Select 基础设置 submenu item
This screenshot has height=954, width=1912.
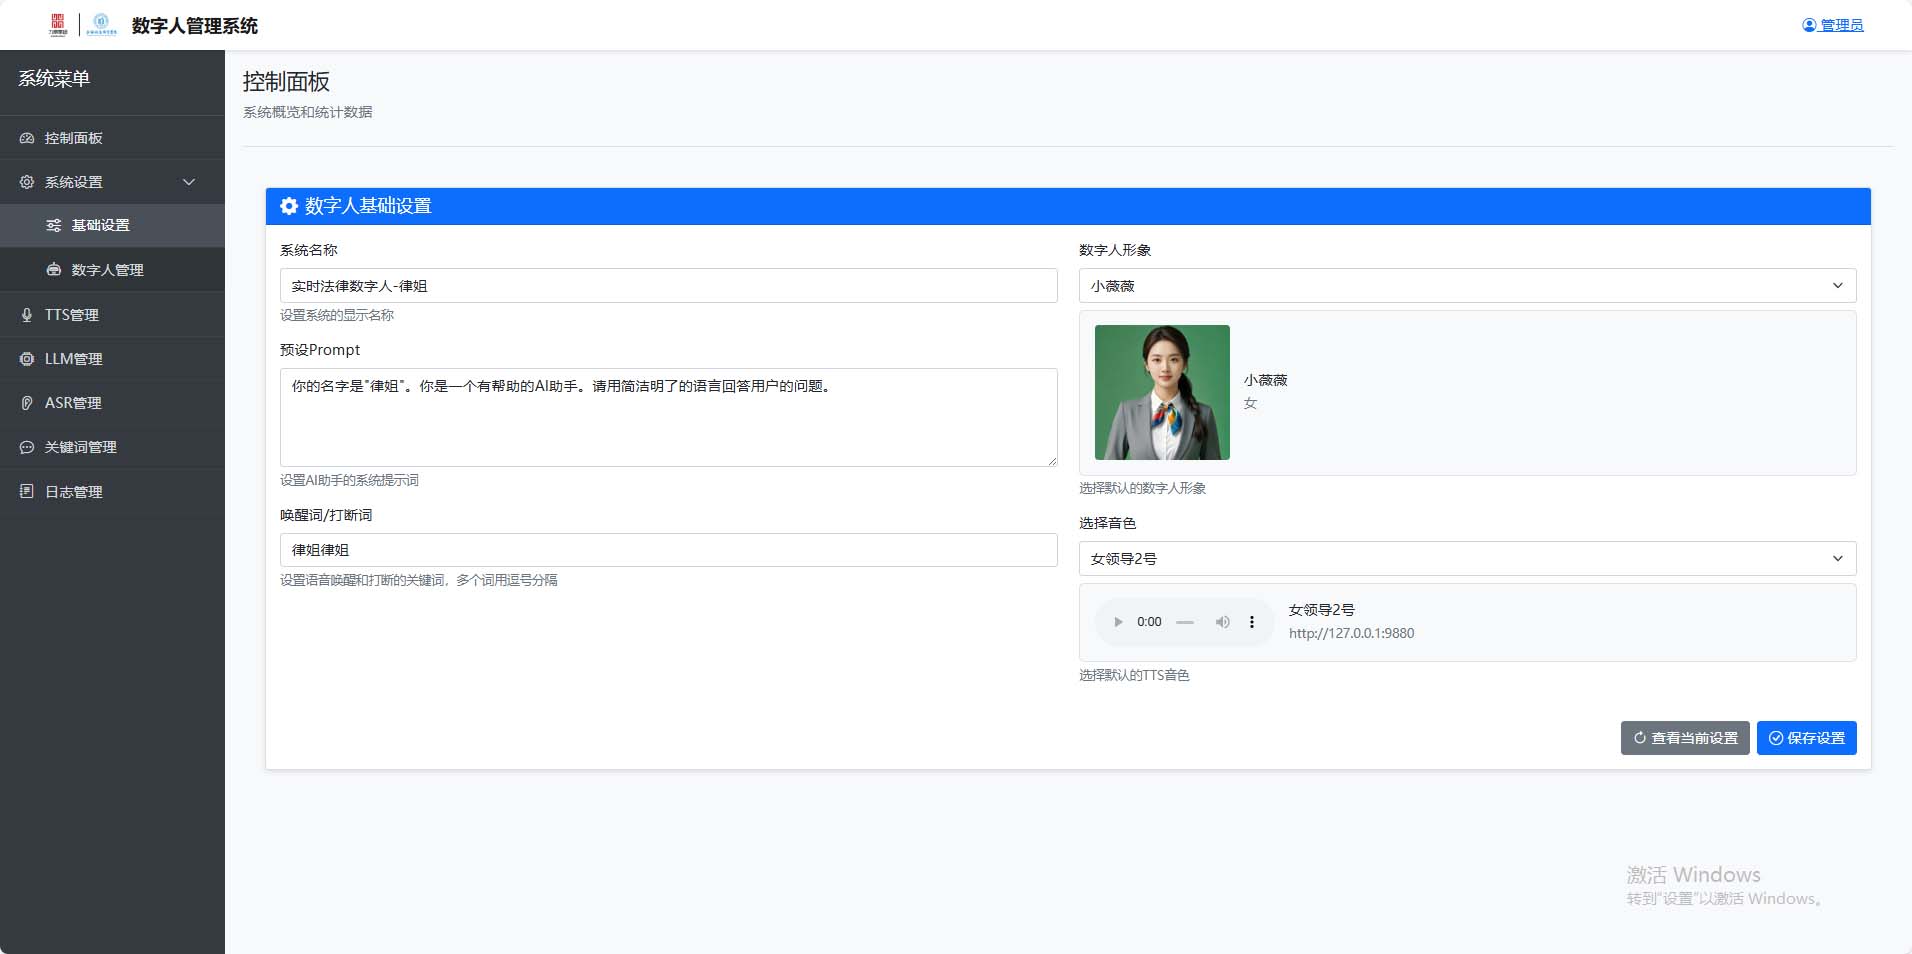pos(100,225)
